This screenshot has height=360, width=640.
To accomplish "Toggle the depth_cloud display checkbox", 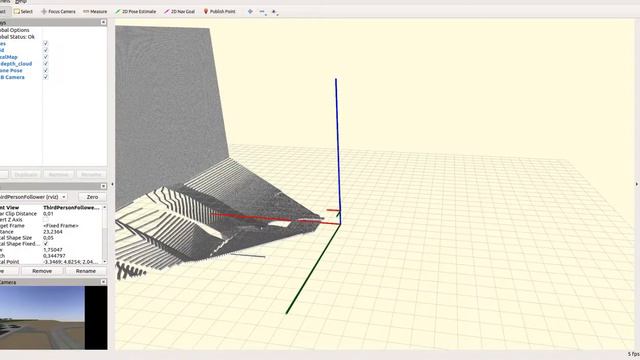I will [x=45, y=64].
